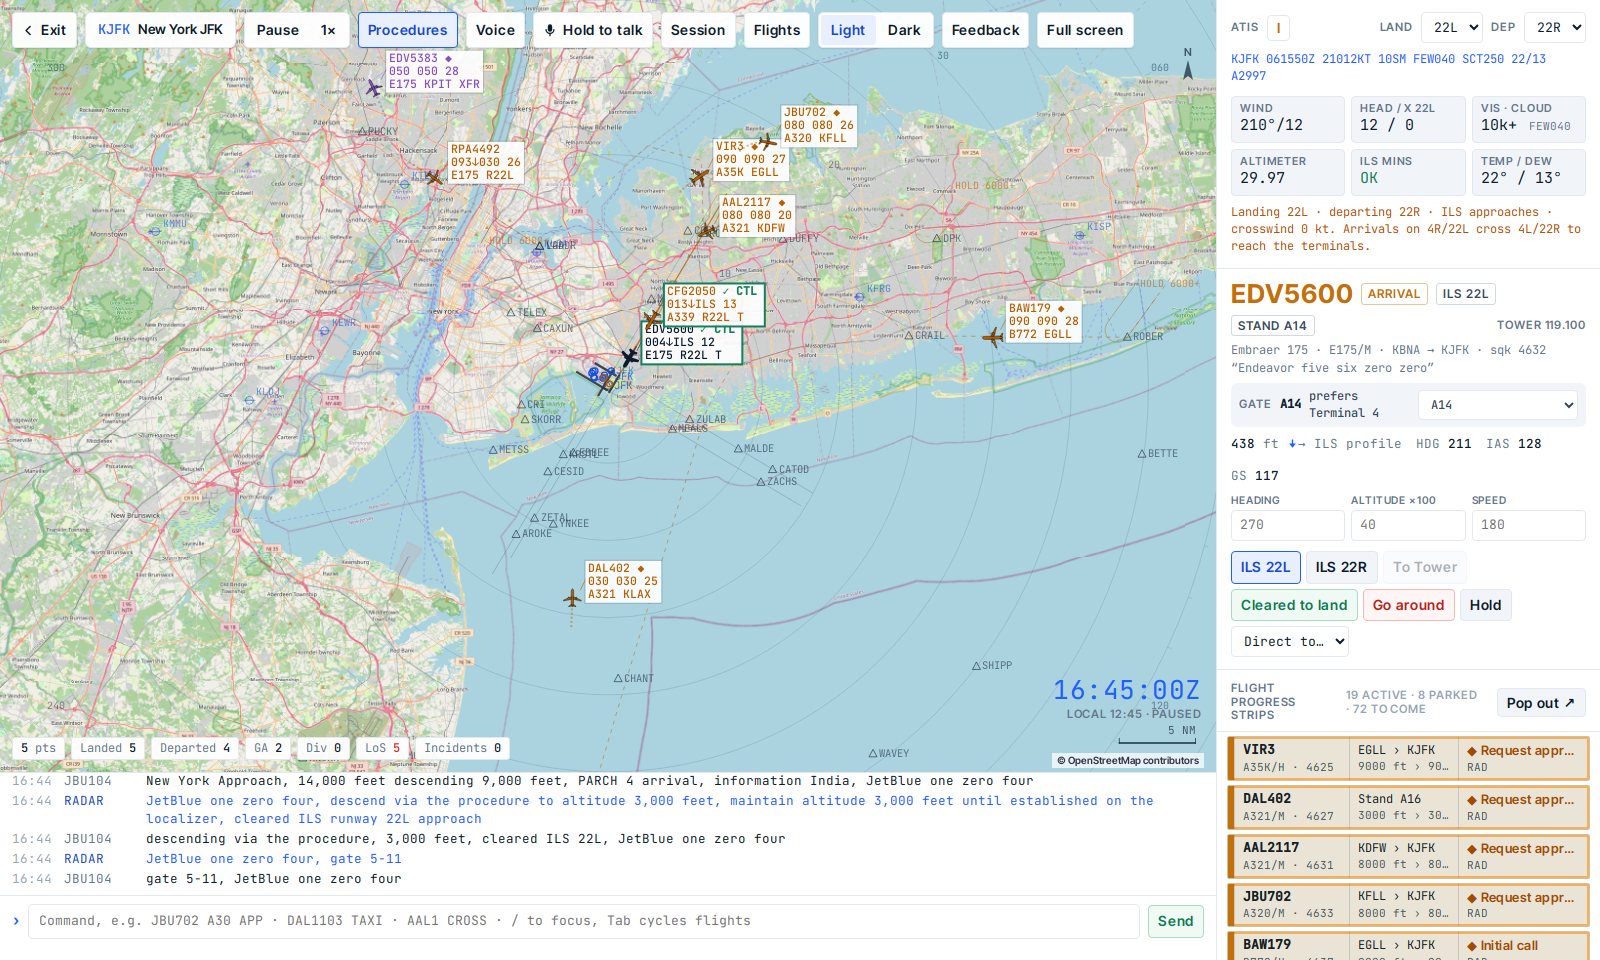
Task: Select the DAL402 flight progress strip
Action: tap(1408, 807)
